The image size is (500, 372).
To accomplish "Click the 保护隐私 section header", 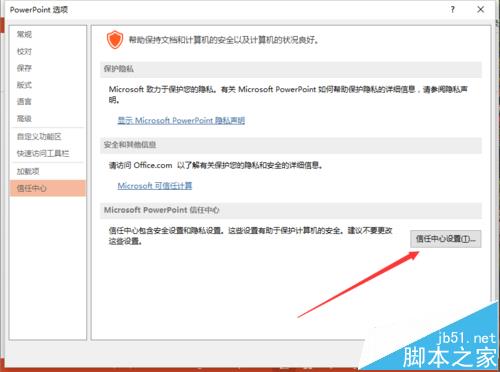I will click(x=291, y=69).
